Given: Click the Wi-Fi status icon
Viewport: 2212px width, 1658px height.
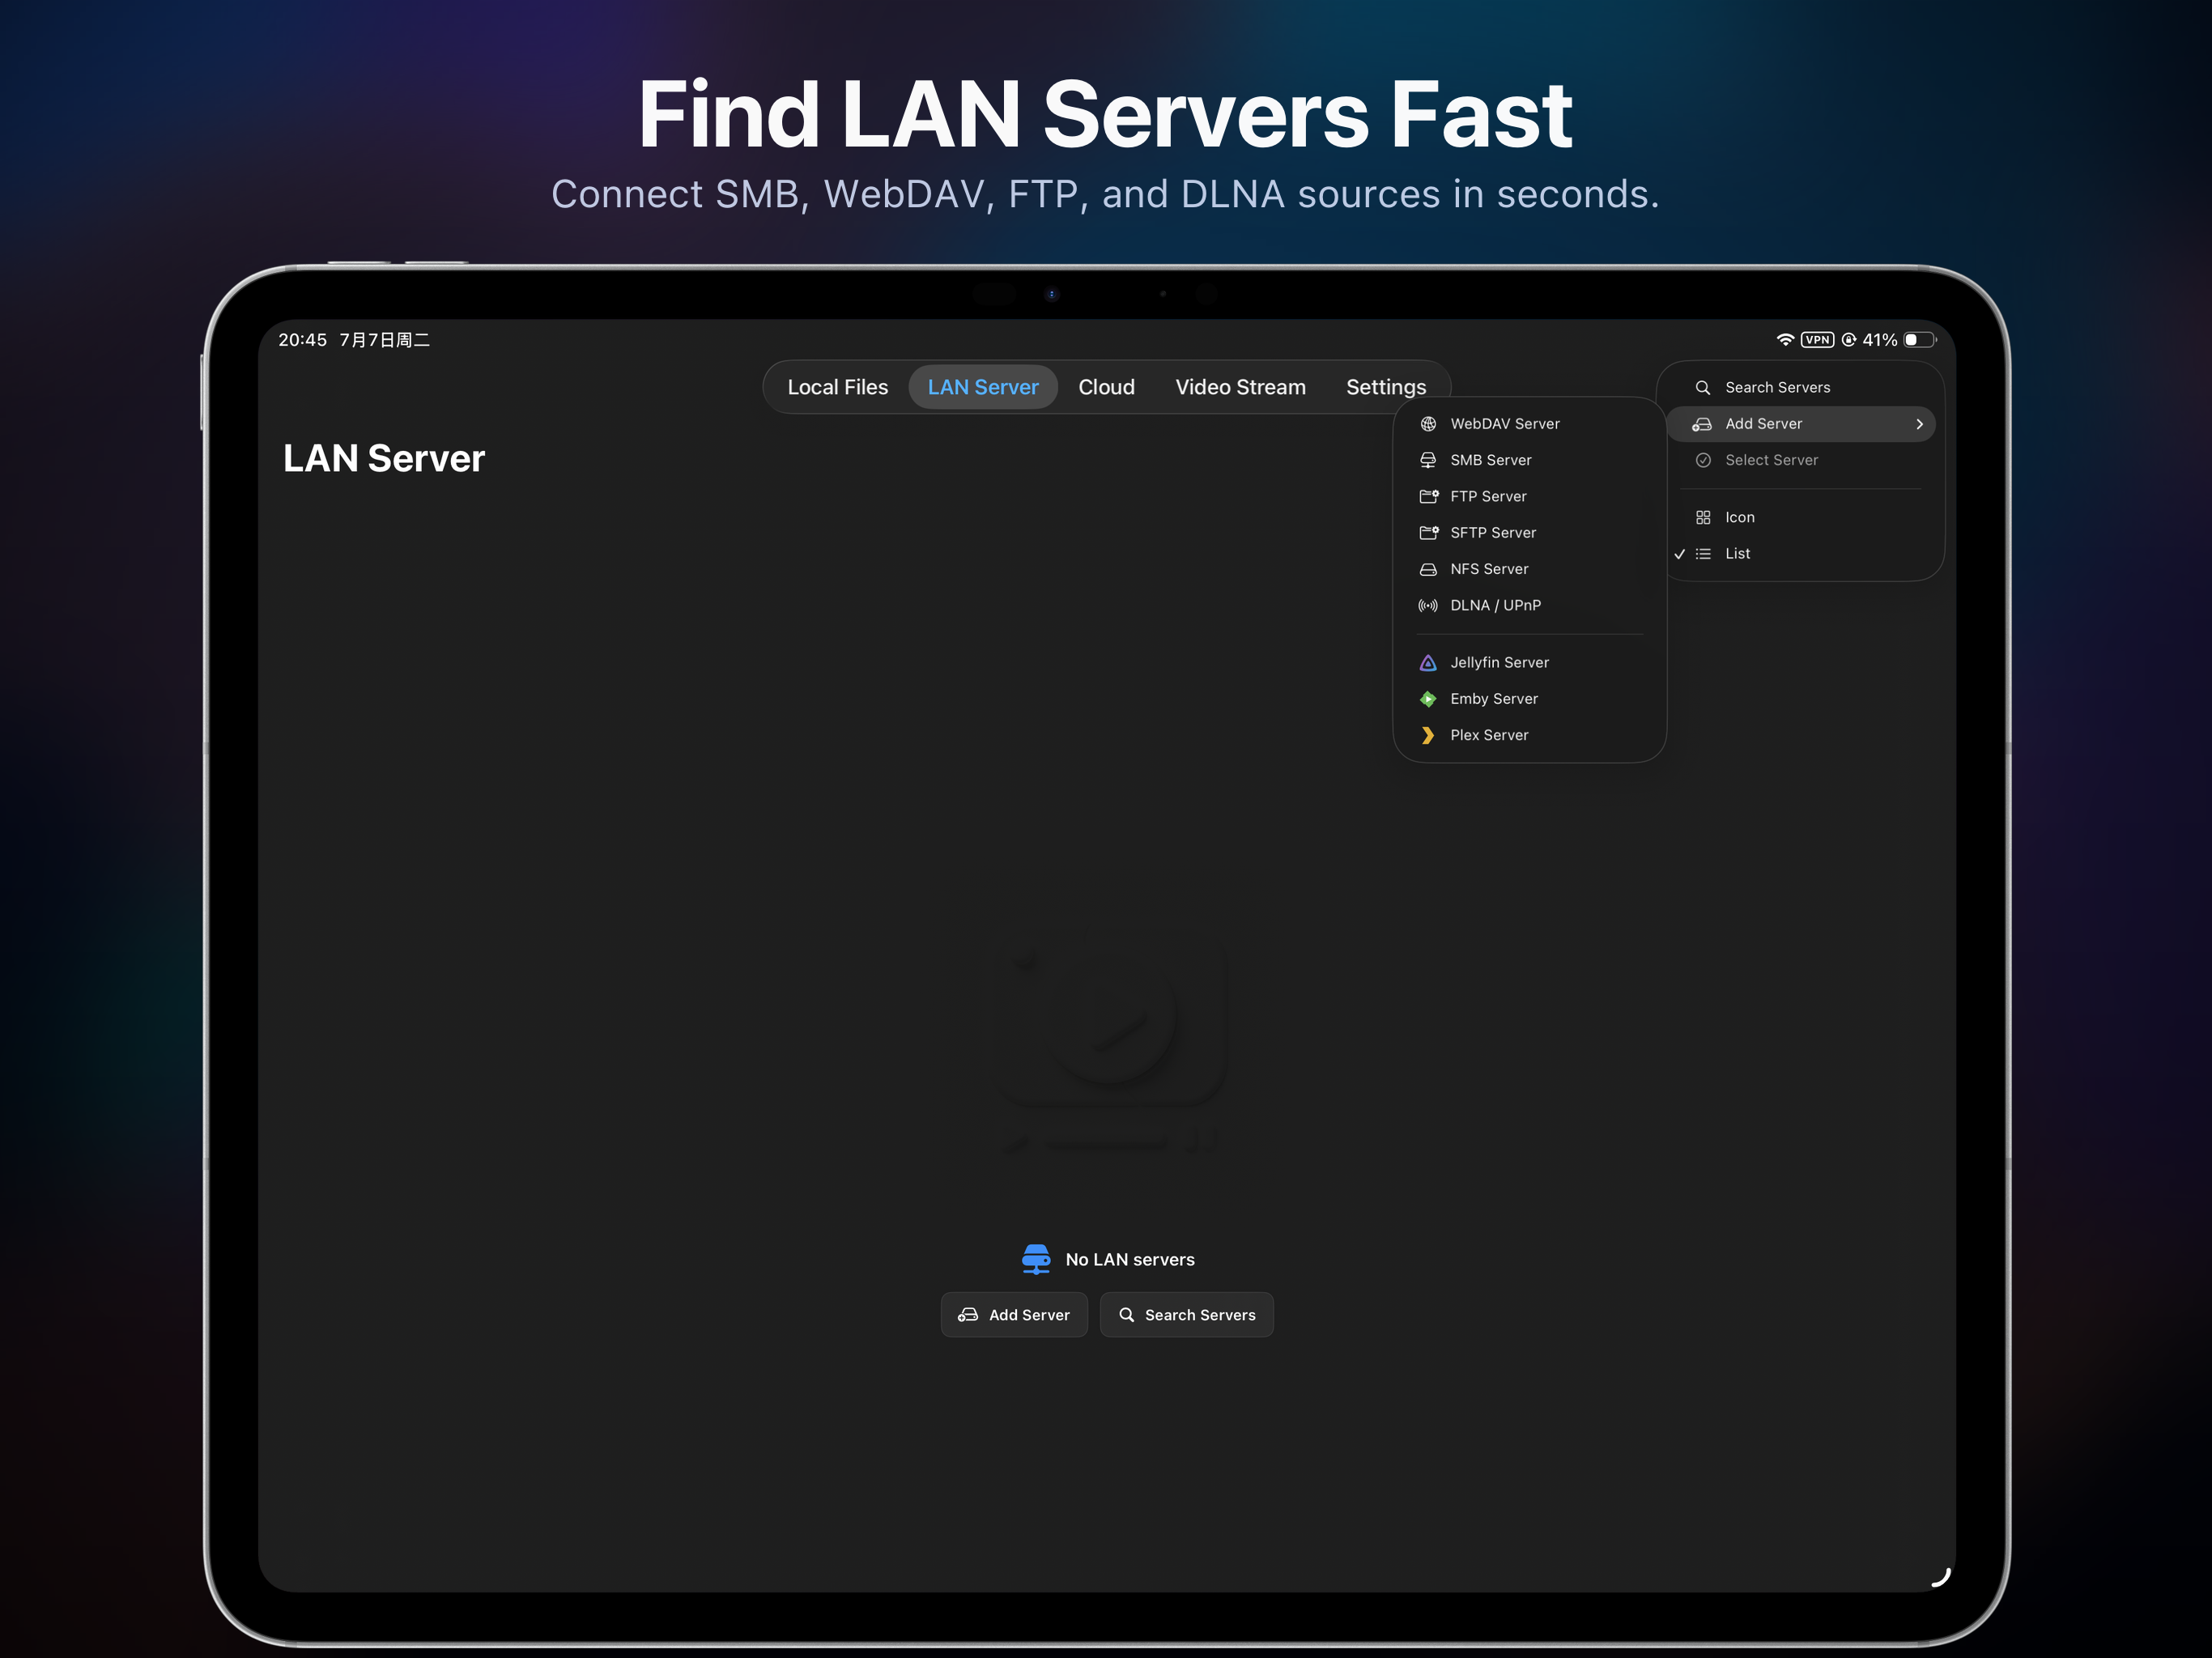Looking at the screenshot, I should 1785,340.
